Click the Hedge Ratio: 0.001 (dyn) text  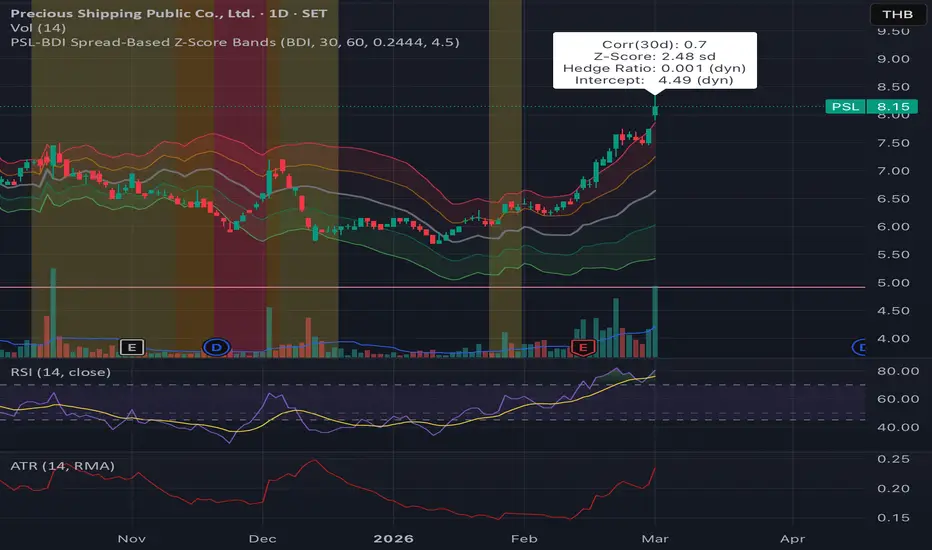pyautogui.click(x=654, y=68)
